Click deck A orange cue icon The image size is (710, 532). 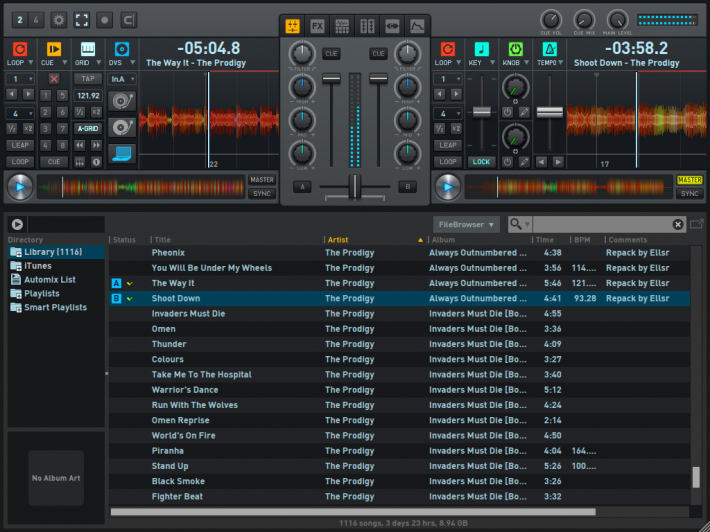[53, 49]
